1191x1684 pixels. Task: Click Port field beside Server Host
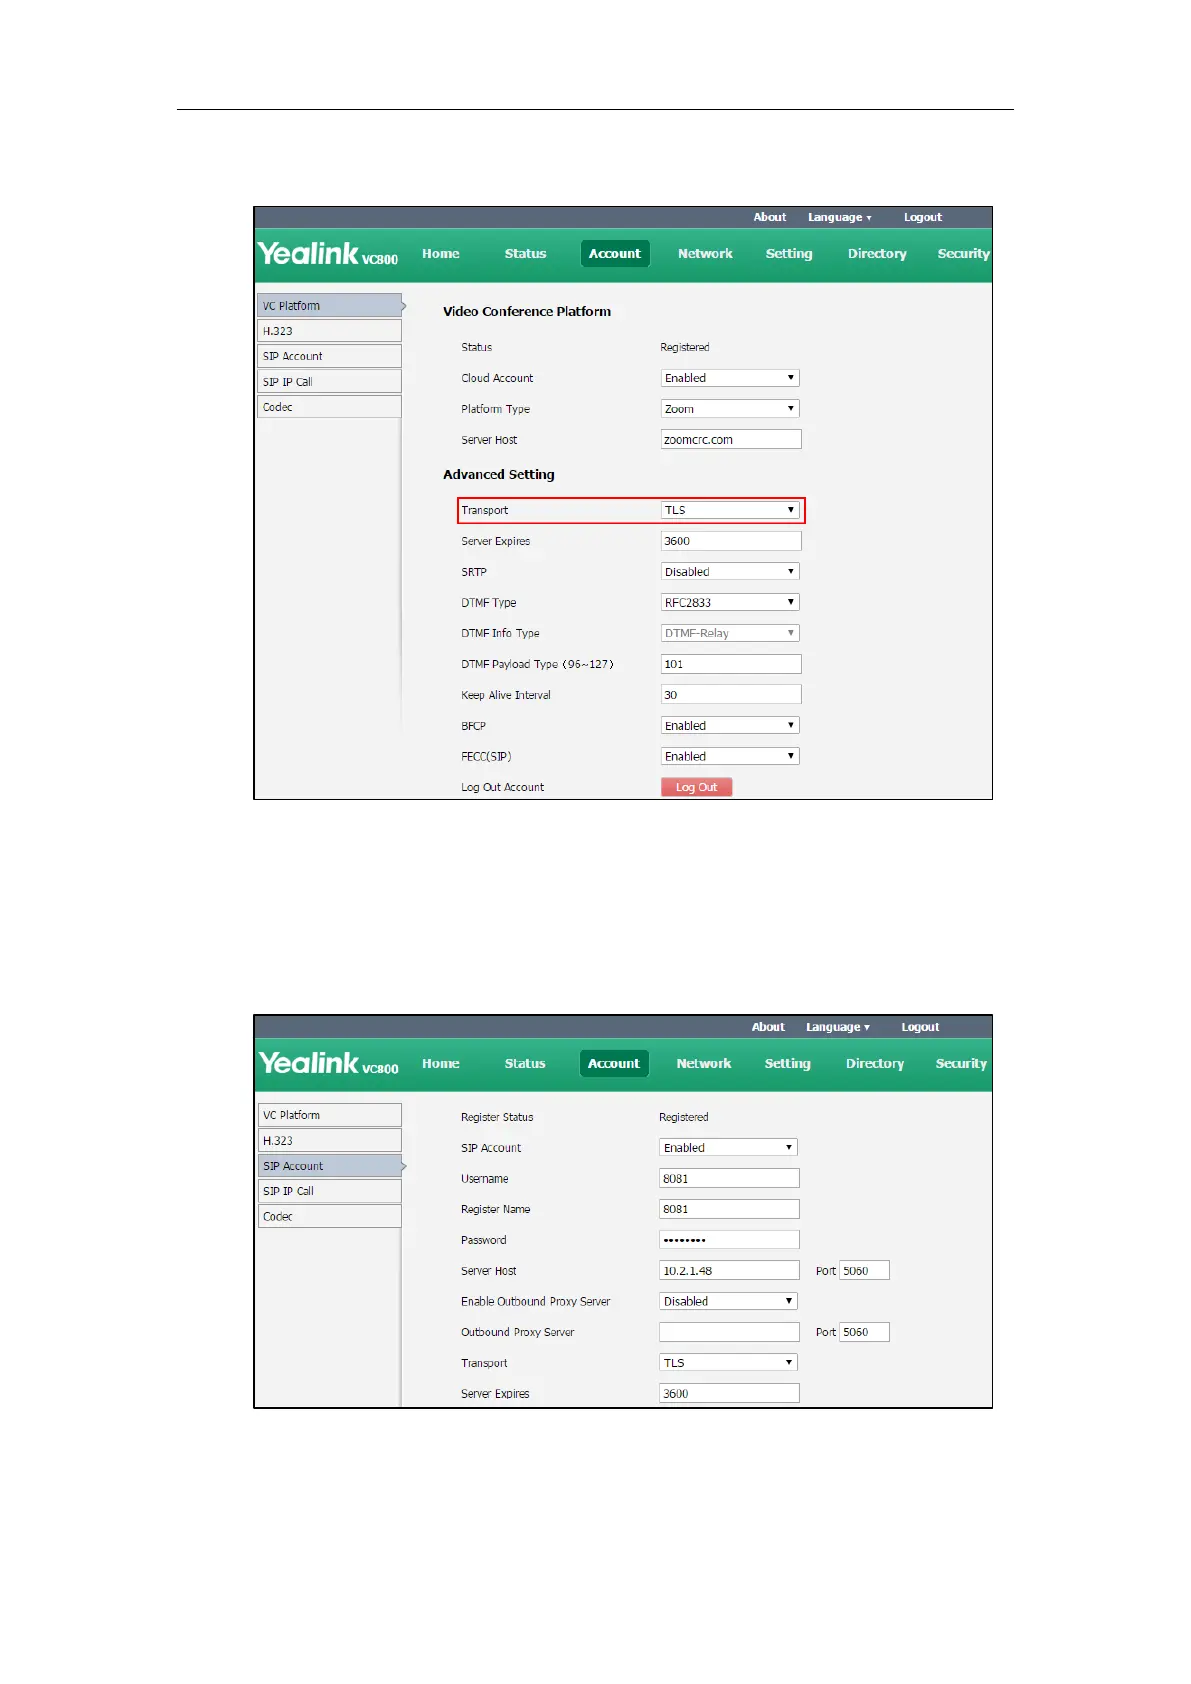point(864,1271)
